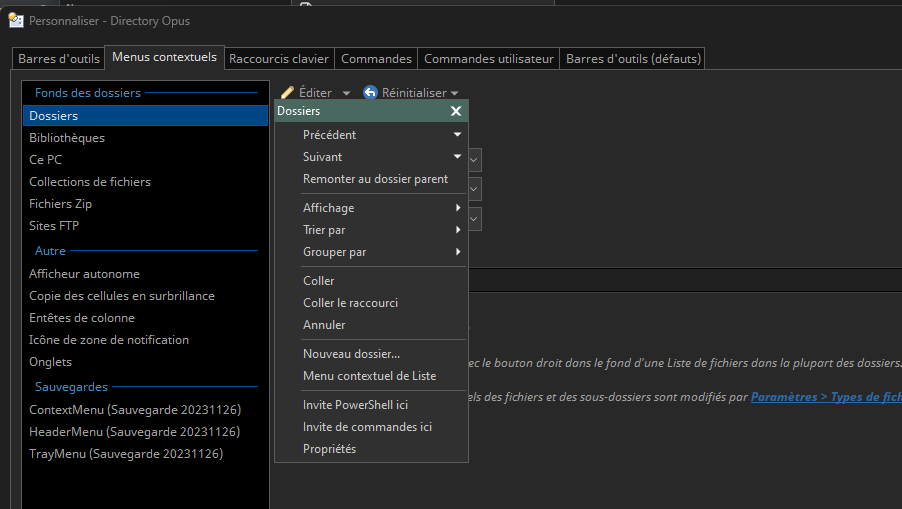Click the Réinitialiser blue arrow icon
Image resolution: width=902 pixels, height=509 pixels.
(370, 92)
